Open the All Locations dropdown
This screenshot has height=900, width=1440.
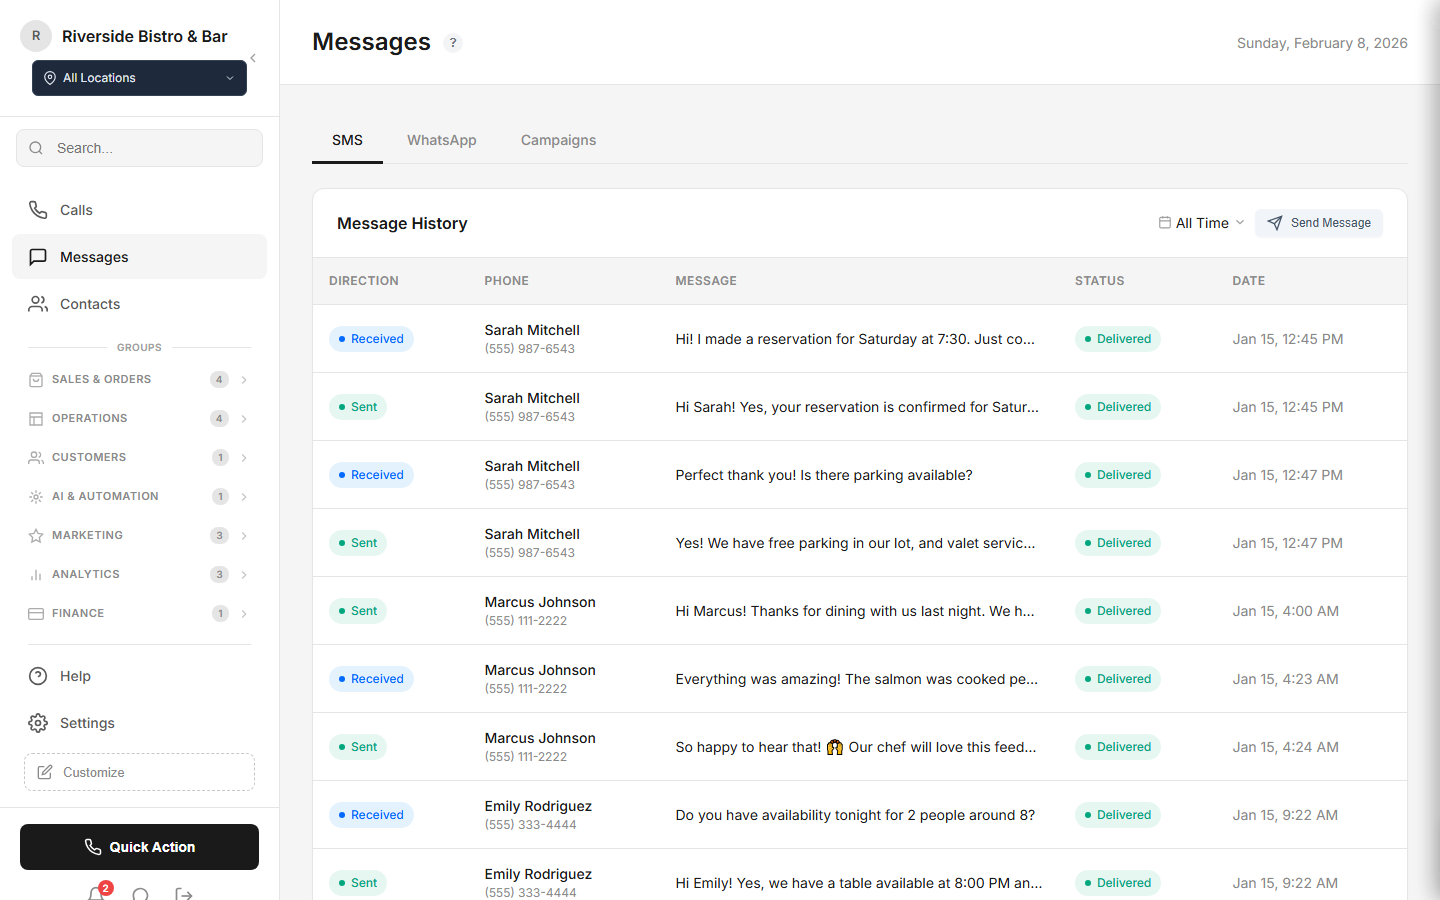pos(139,77)
